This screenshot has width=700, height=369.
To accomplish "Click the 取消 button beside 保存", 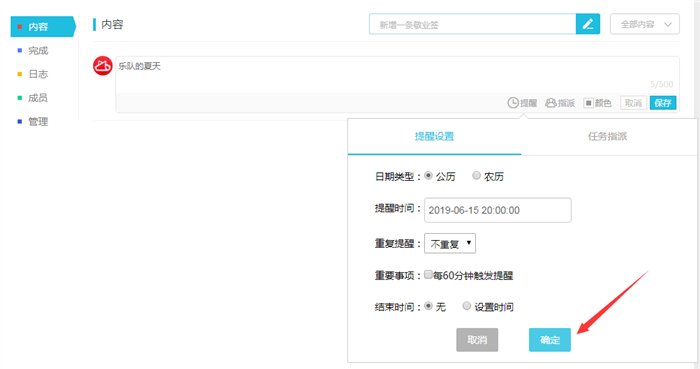I will [633, 103].
